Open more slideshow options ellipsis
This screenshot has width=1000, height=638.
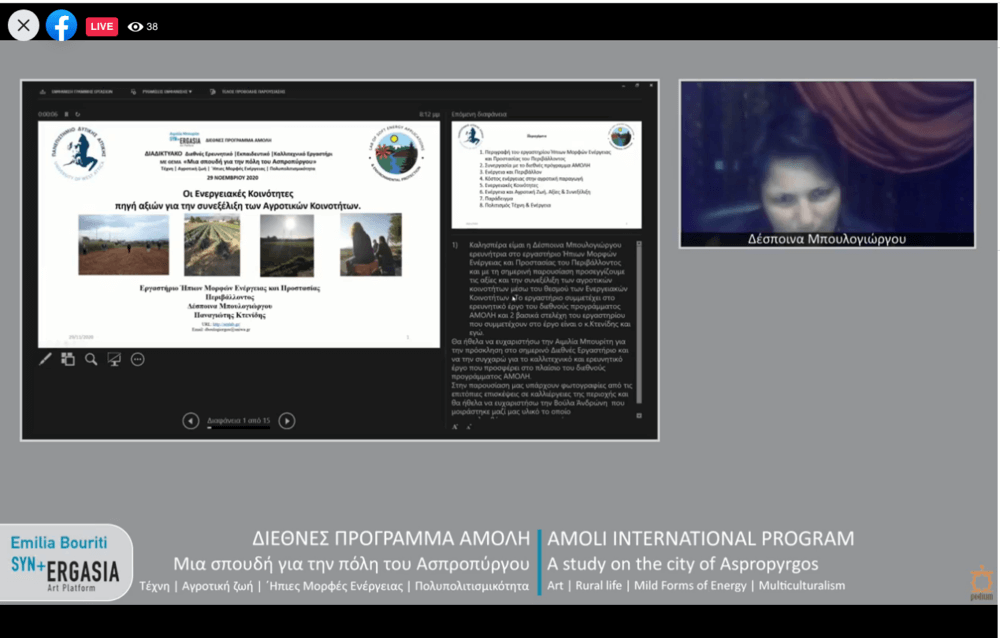pyautogui.click(x=138, y=359)
